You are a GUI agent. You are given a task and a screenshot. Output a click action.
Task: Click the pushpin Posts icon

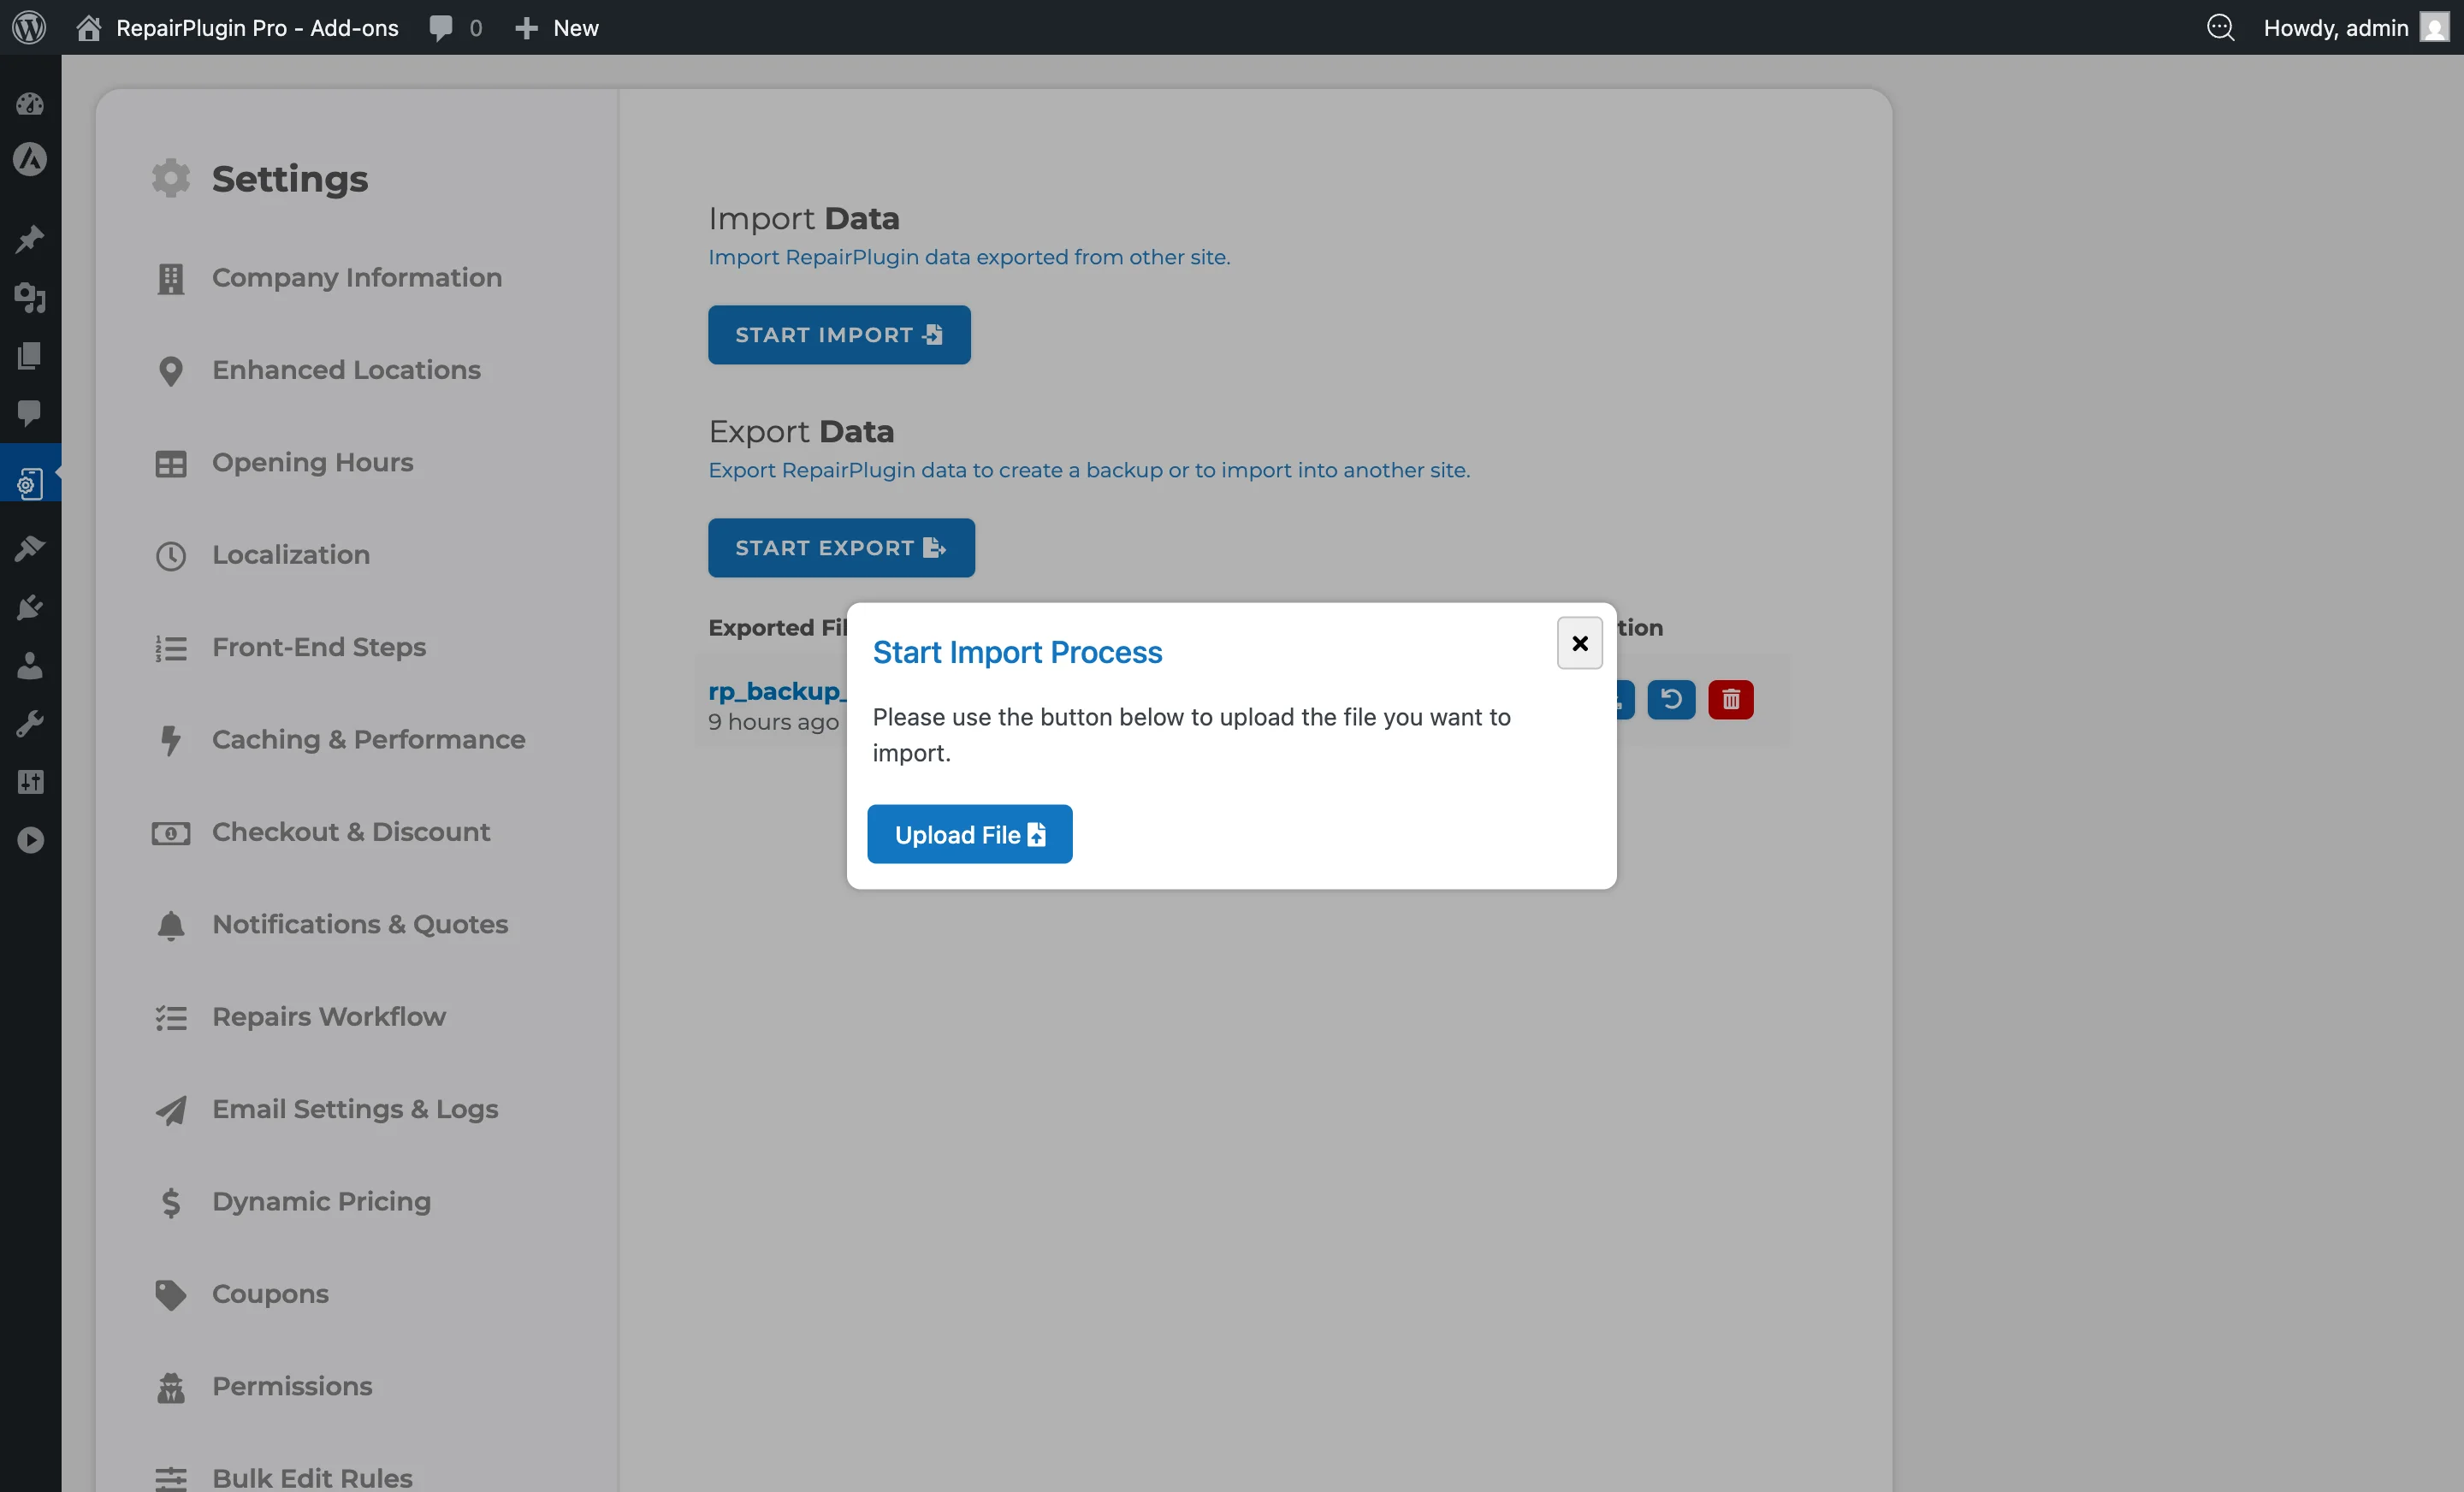point(30,237)
